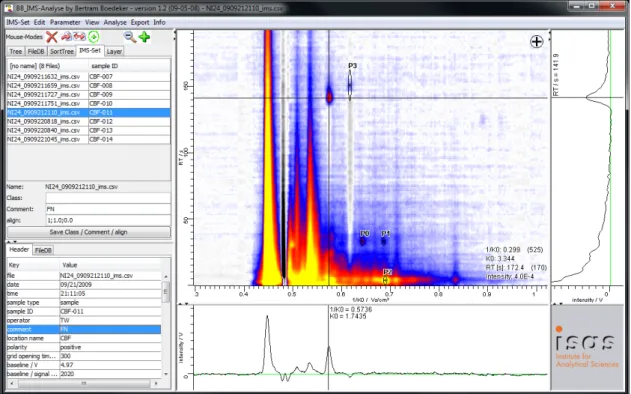631x394 pixels.
Task: Click the header table horizontal scrollbar thumb
Action: pyautogui.click(x=84, y=383)
